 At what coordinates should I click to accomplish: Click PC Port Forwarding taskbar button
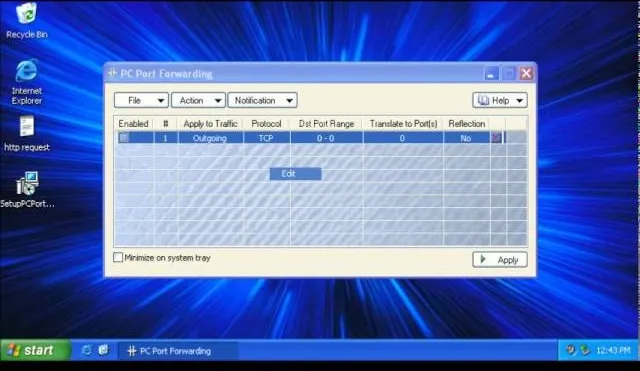coord(178,351)
